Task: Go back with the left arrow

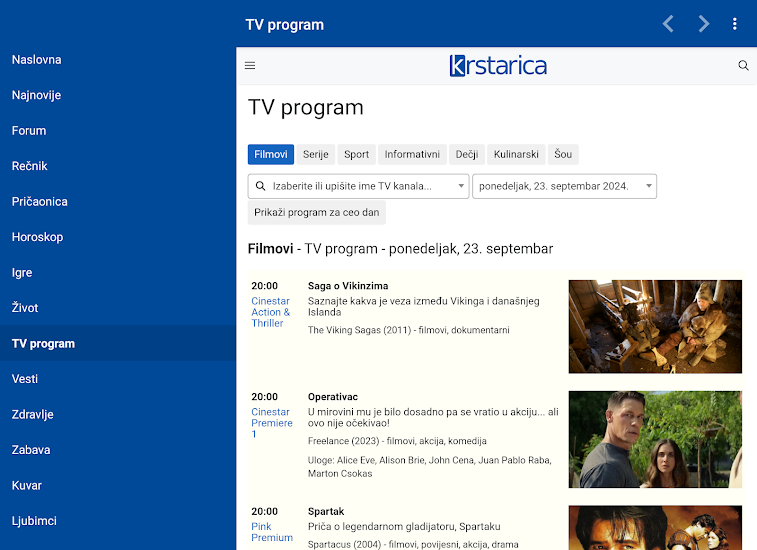Action: 668,24
